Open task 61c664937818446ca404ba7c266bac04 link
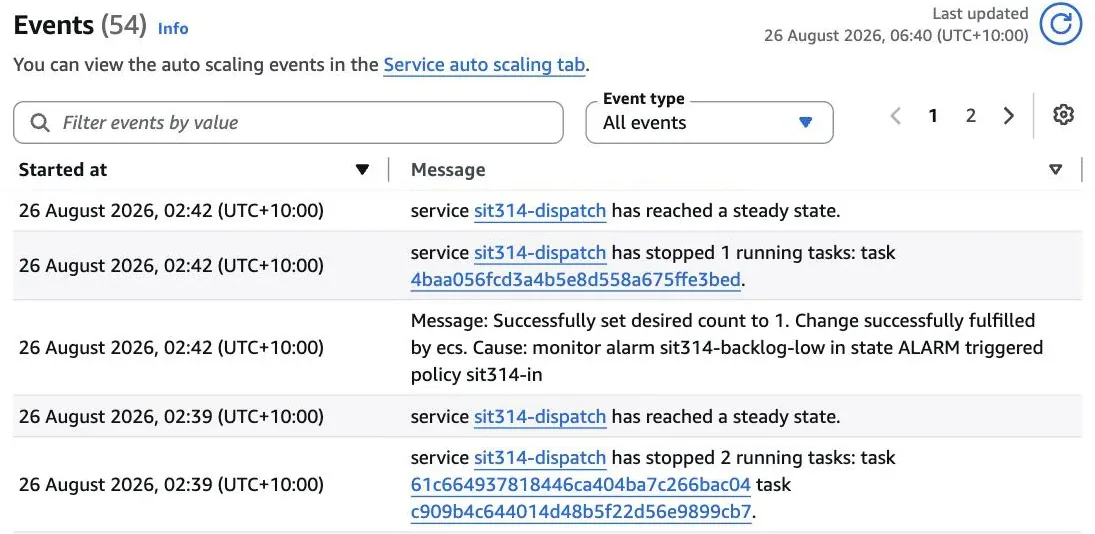 581,484
